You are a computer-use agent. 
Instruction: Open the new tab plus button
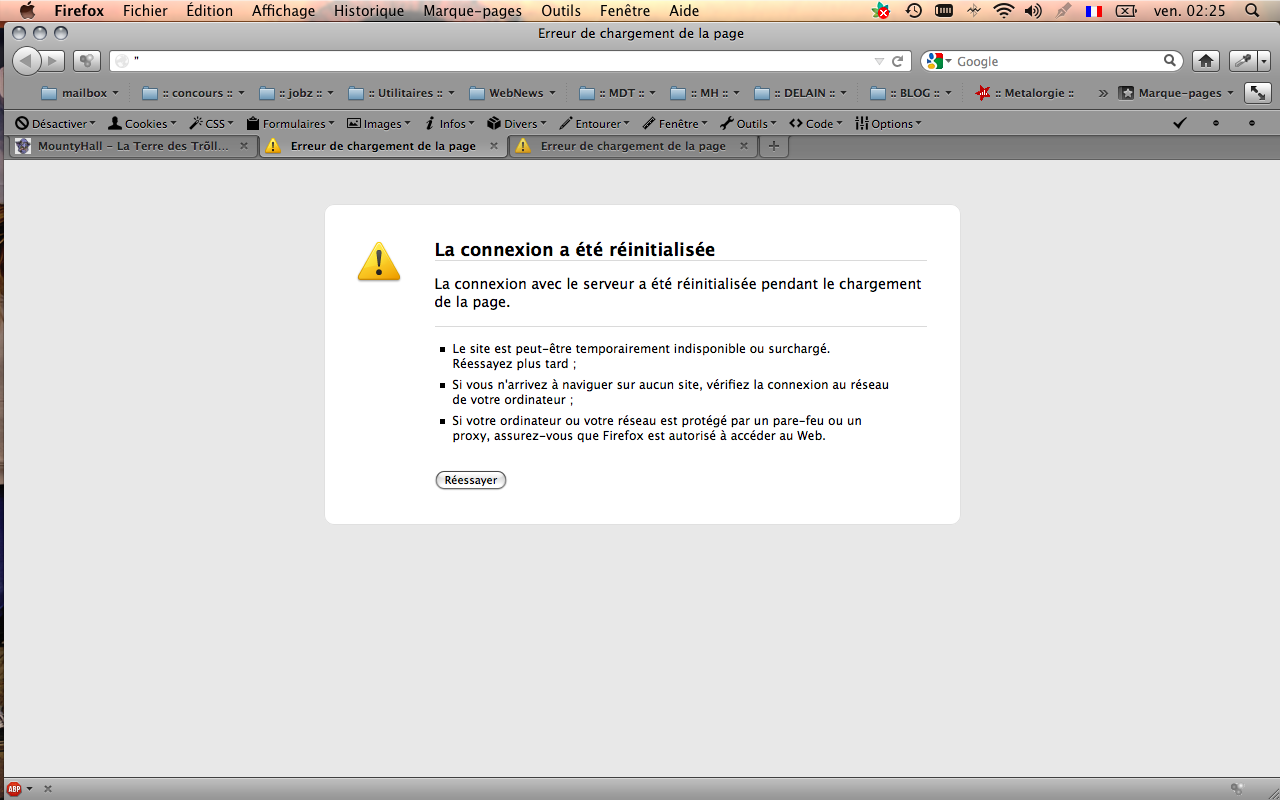pyautogui.click(x=773, y=146)
